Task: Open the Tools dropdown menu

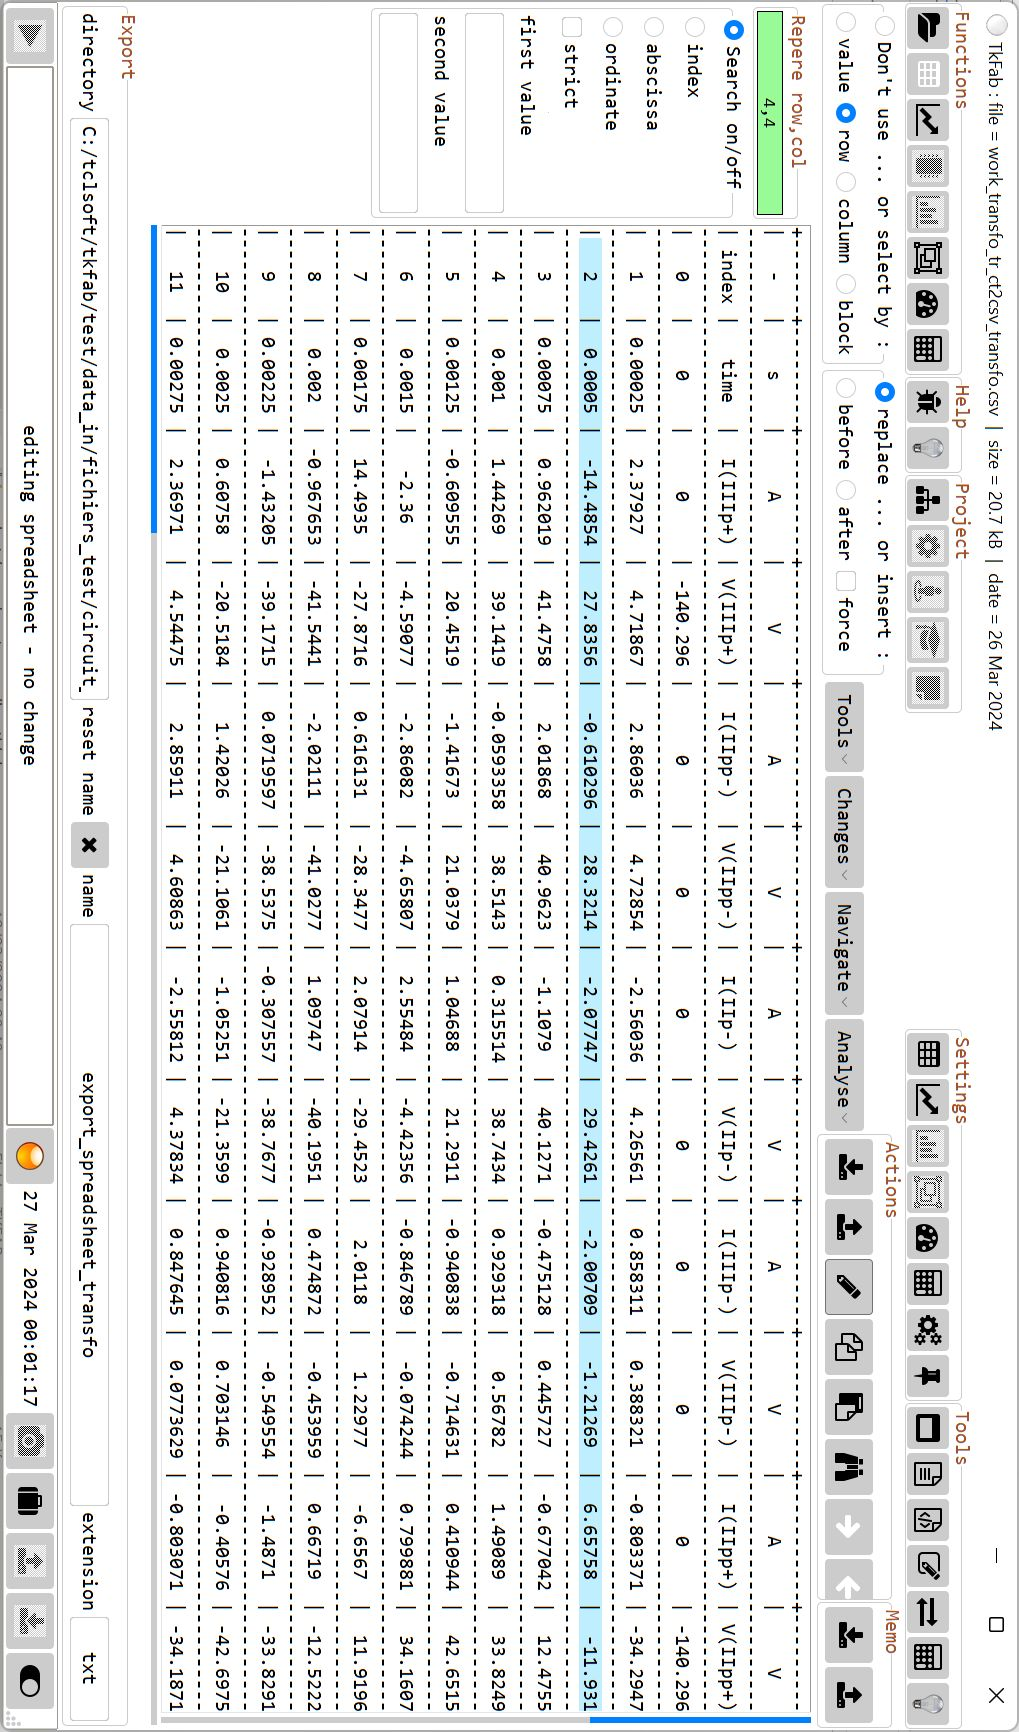Action: pyautogui.click(x=844, y=728)
